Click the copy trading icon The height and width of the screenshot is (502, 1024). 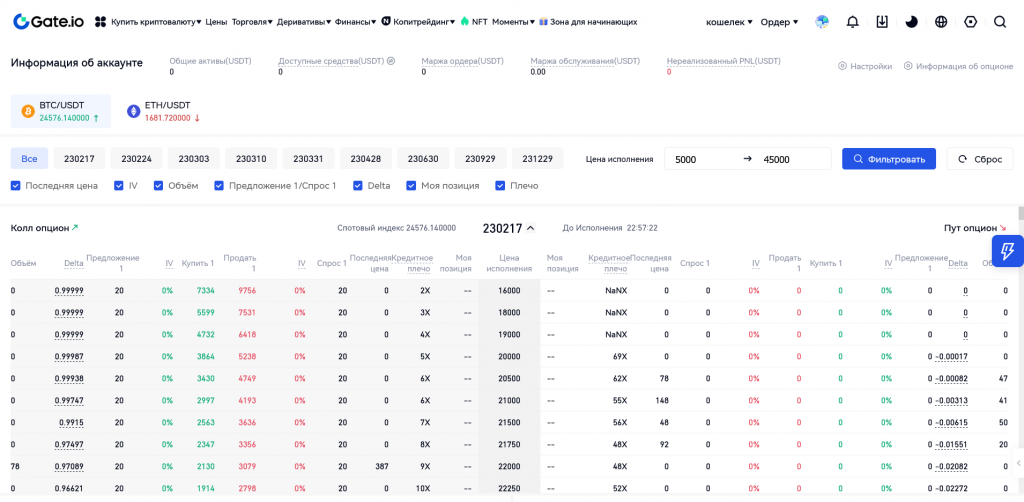pos(386,22)
